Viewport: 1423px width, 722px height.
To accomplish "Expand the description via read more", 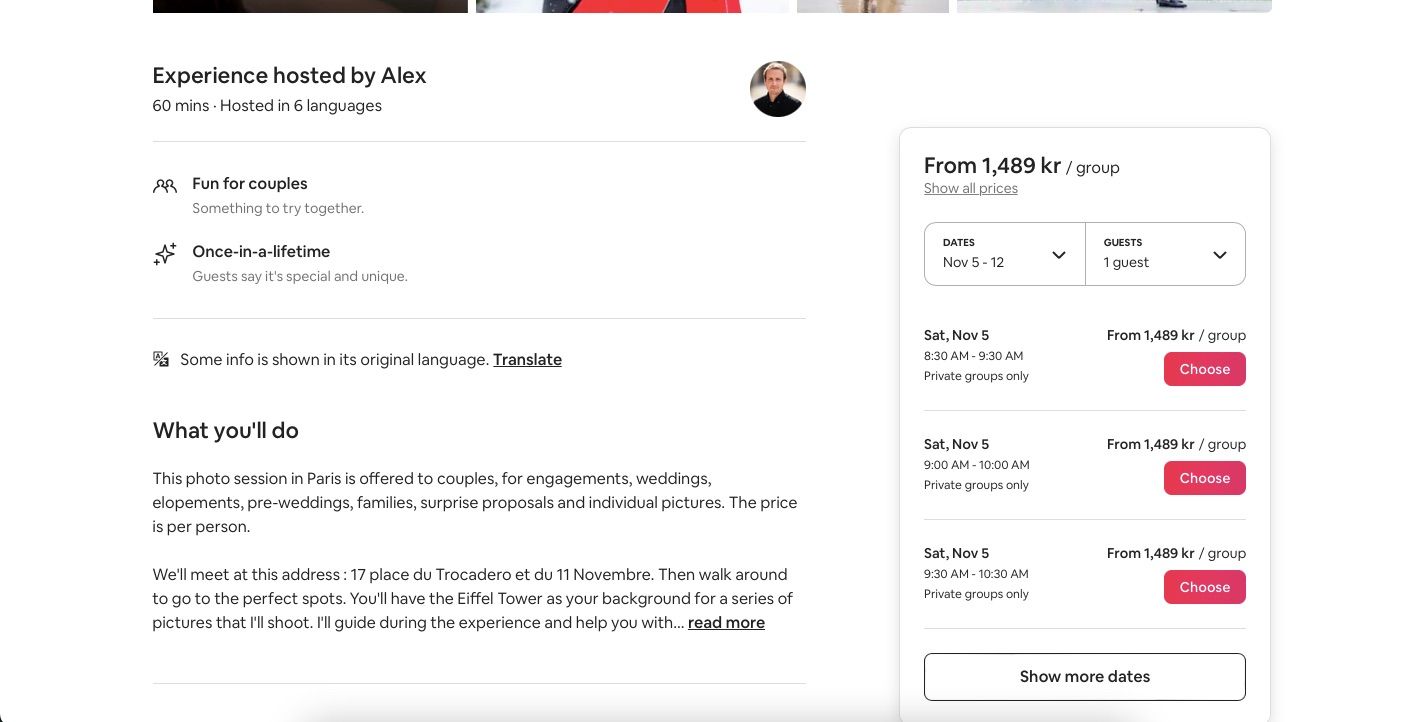I will (726, 622).
